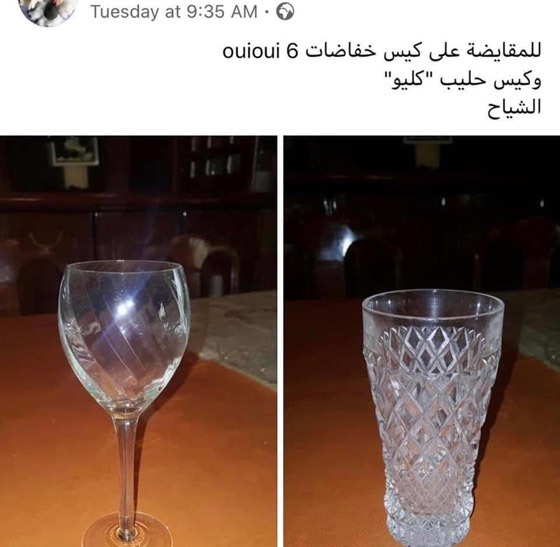Open the crystal tumbler photo
This screenshot has height=547, width=560.
[x=422, y=341]
